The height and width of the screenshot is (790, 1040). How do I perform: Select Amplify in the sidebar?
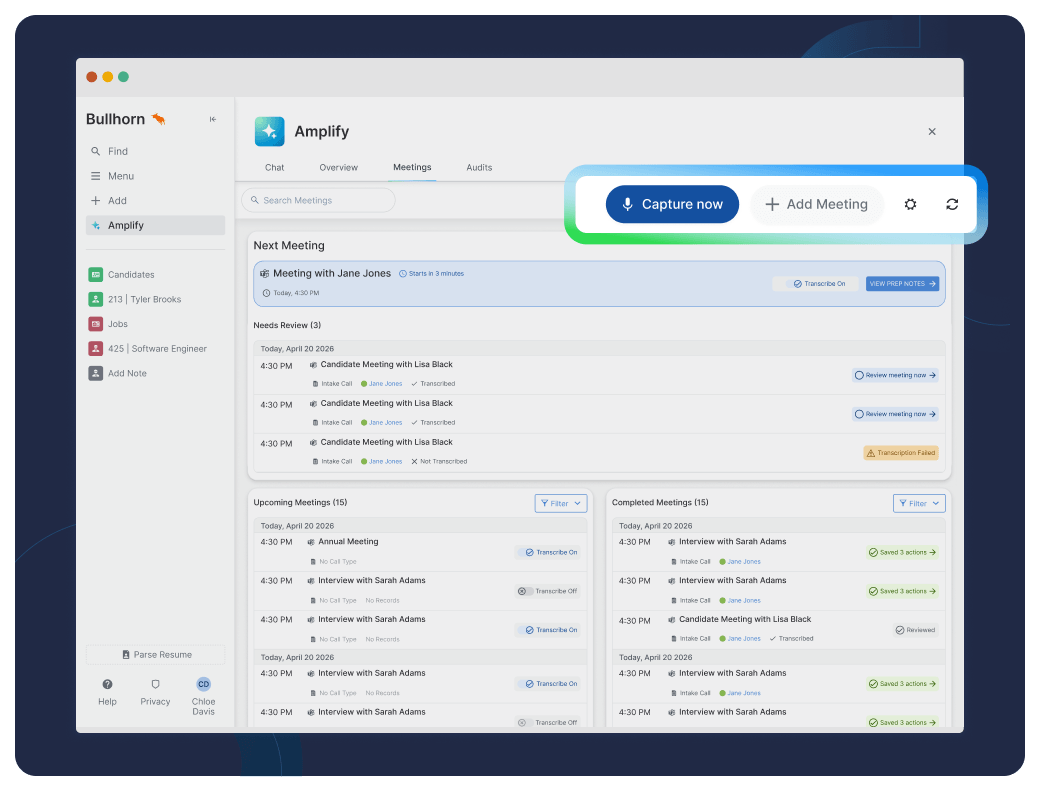tap(155, 225)
